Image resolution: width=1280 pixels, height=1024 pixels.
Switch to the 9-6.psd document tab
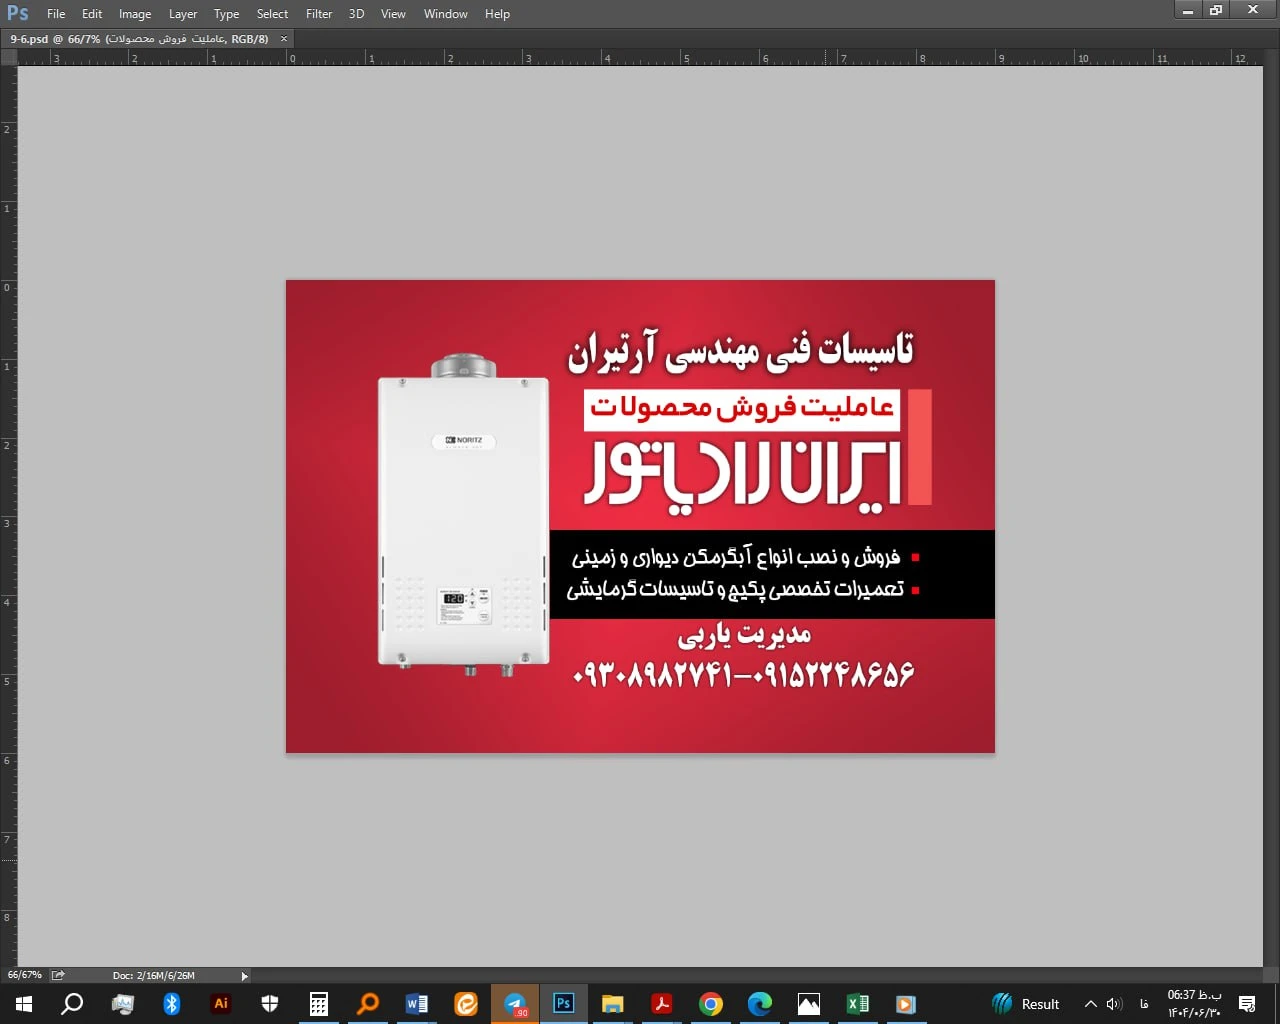click(139, 39)
